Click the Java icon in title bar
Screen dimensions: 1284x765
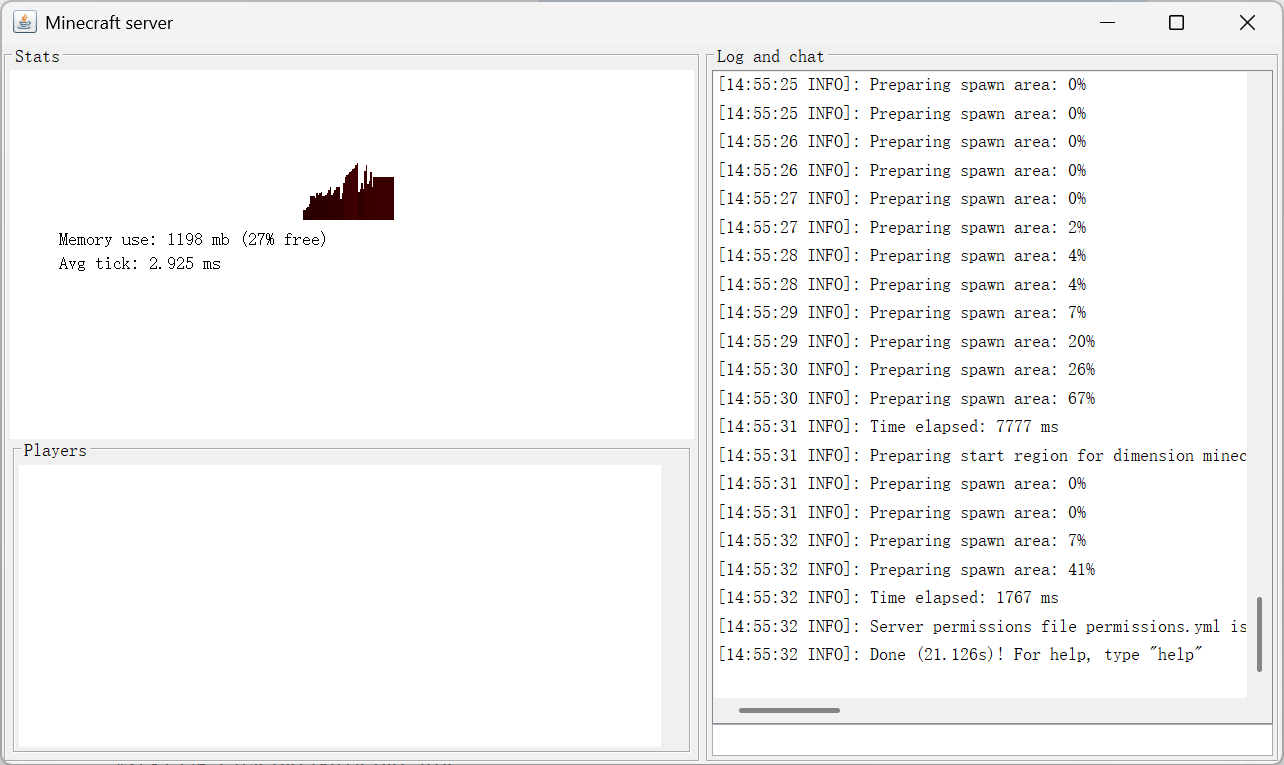(x=25, y=22)
